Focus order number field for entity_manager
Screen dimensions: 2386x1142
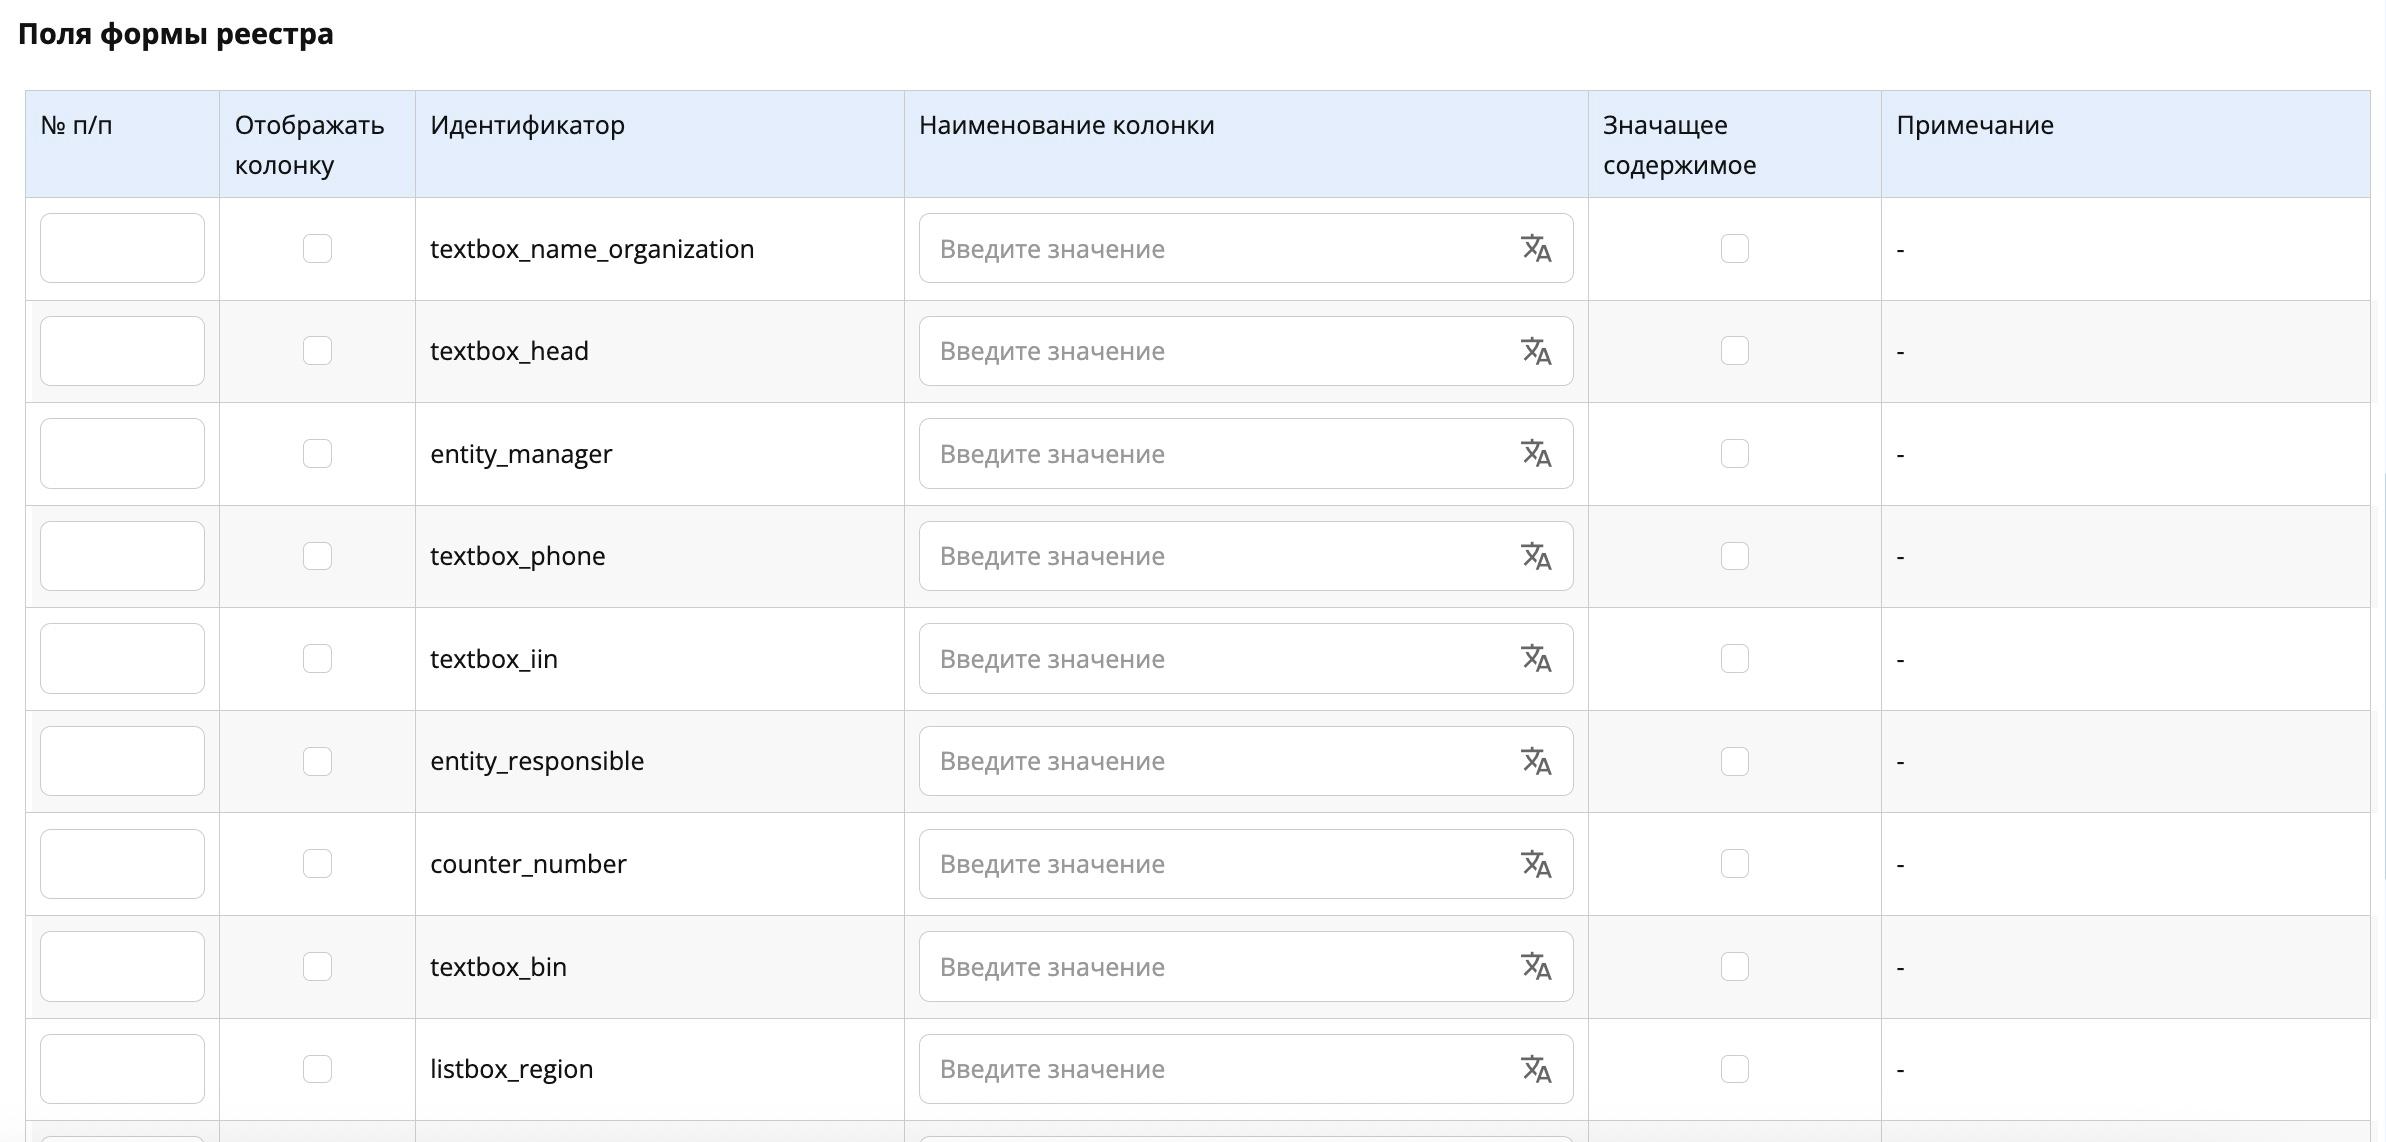[122, 454]
